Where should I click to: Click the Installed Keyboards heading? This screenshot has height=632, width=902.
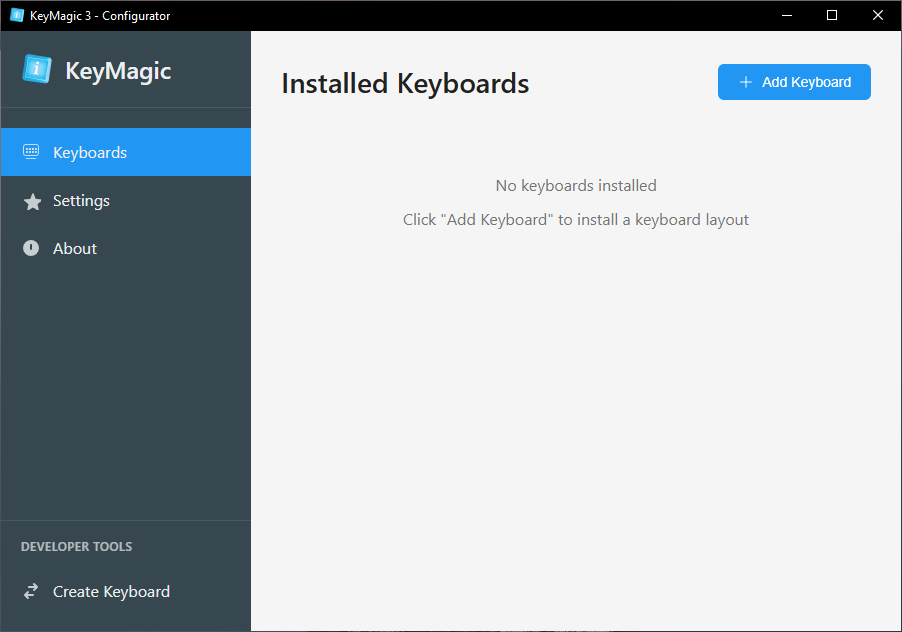point(405,84)
